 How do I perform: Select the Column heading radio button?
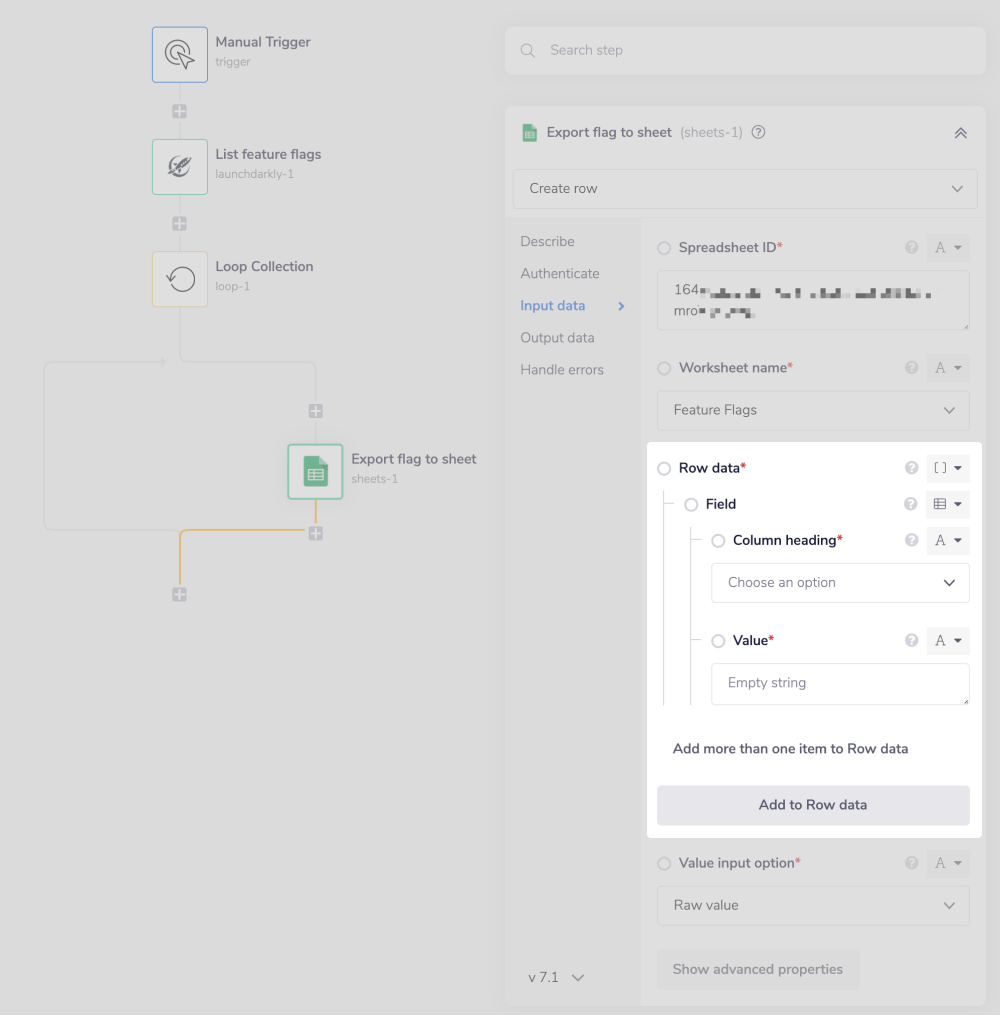(718, 540)
